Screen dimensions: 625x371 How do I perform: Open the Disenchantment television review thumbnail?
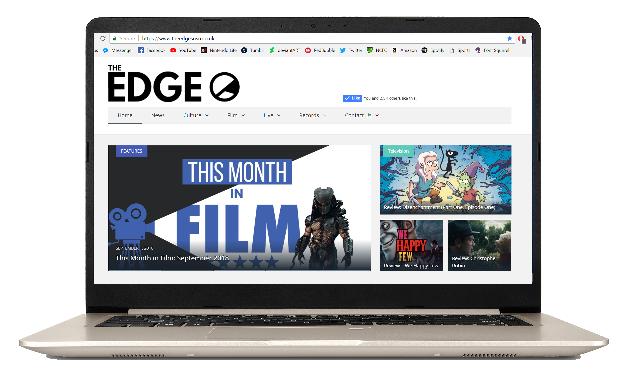point(445,180)
